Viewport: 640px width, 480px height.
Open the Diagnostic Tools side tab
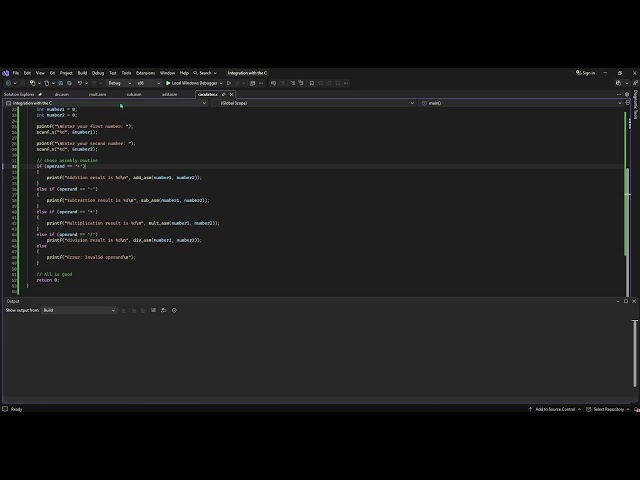tap(636, 104)
